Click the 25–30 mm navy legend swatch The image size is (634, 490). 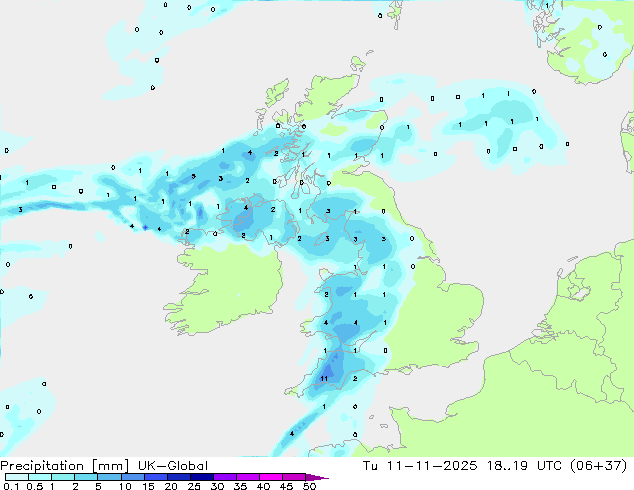coord(202,477)
